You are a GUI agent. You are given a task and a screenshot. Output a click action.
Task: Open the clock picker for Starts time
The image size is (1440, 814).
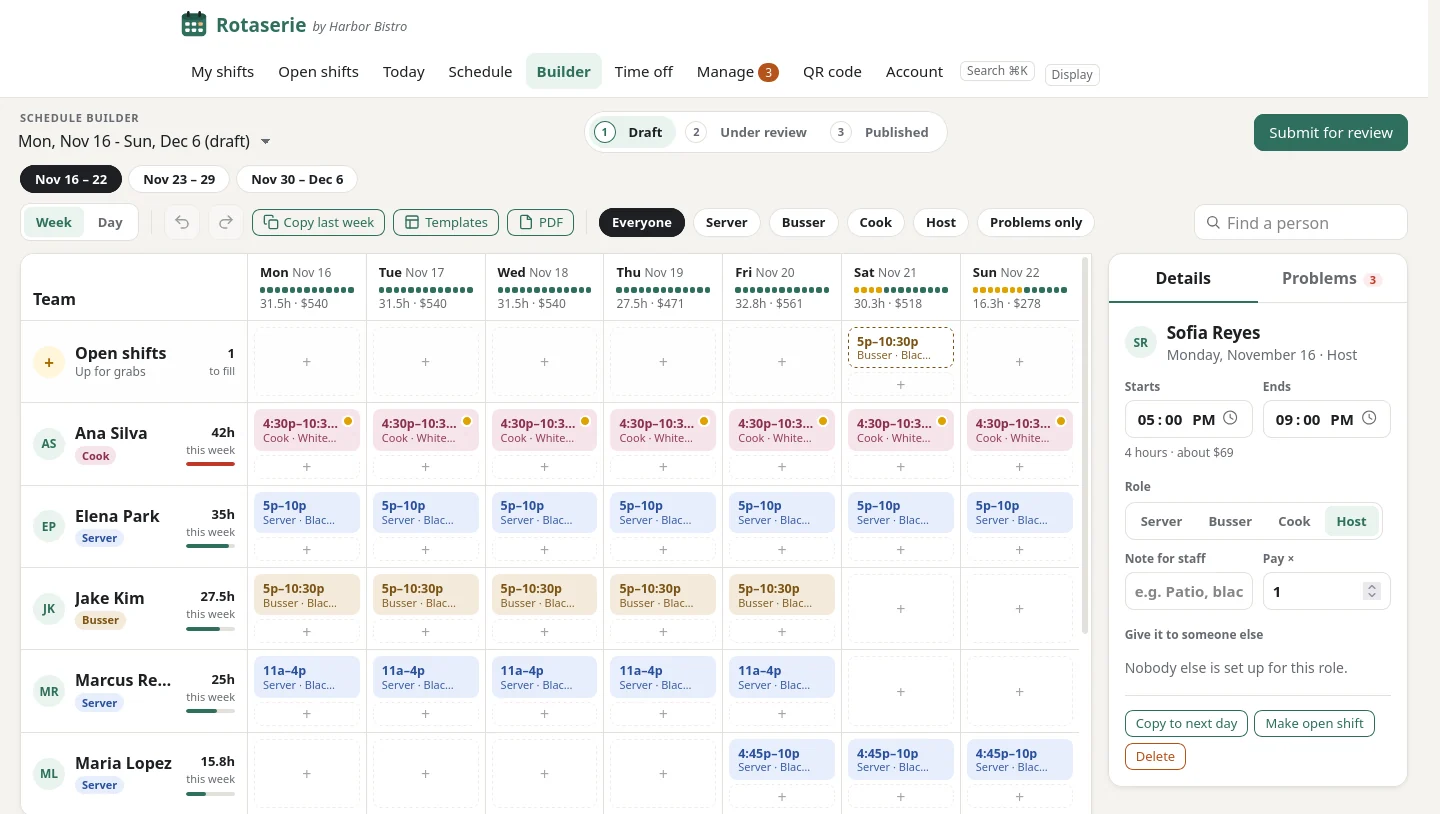[1230, 419]
